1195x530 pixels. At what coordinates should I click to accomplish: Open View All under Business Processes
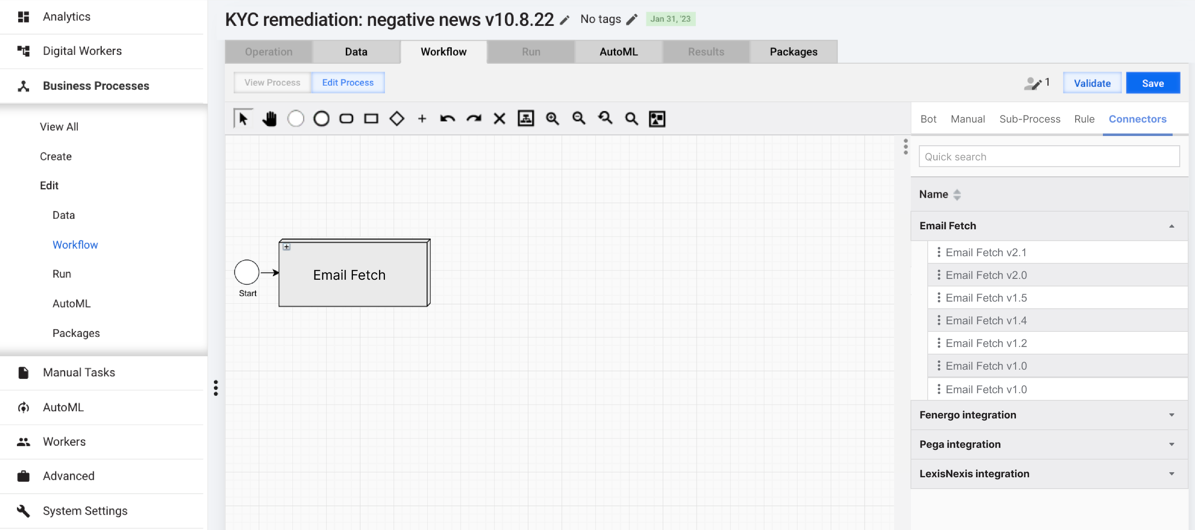(59, 127)
